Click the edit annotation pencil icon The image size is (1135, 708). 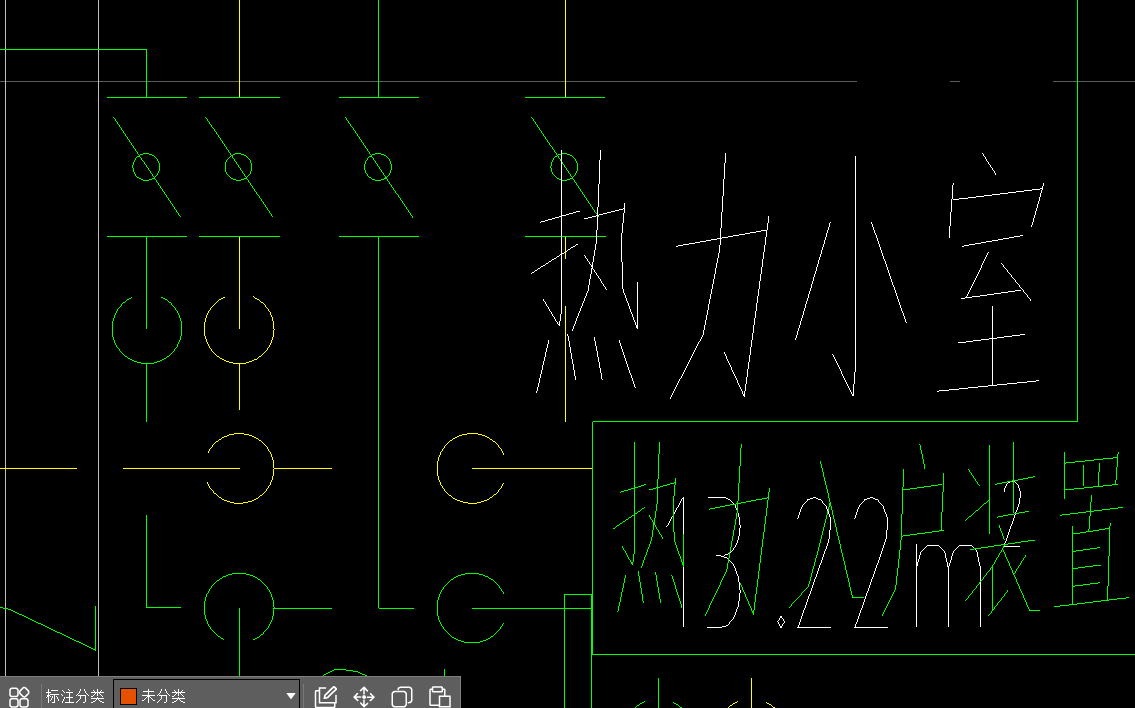pyautogui.click(x=326, y=696)
